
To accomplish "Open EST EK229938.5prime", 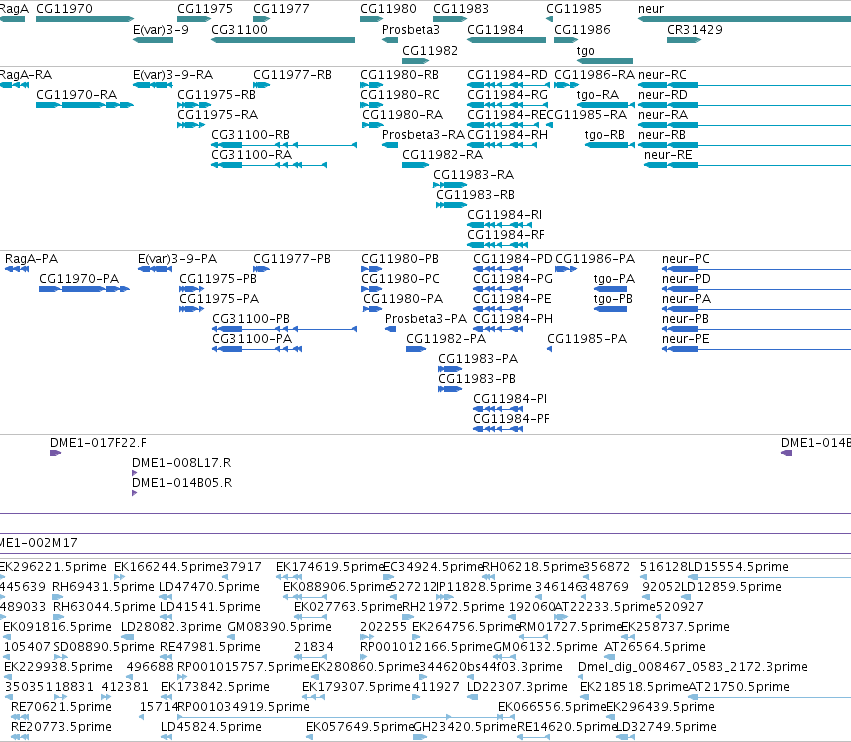I will tap(58, 667).
